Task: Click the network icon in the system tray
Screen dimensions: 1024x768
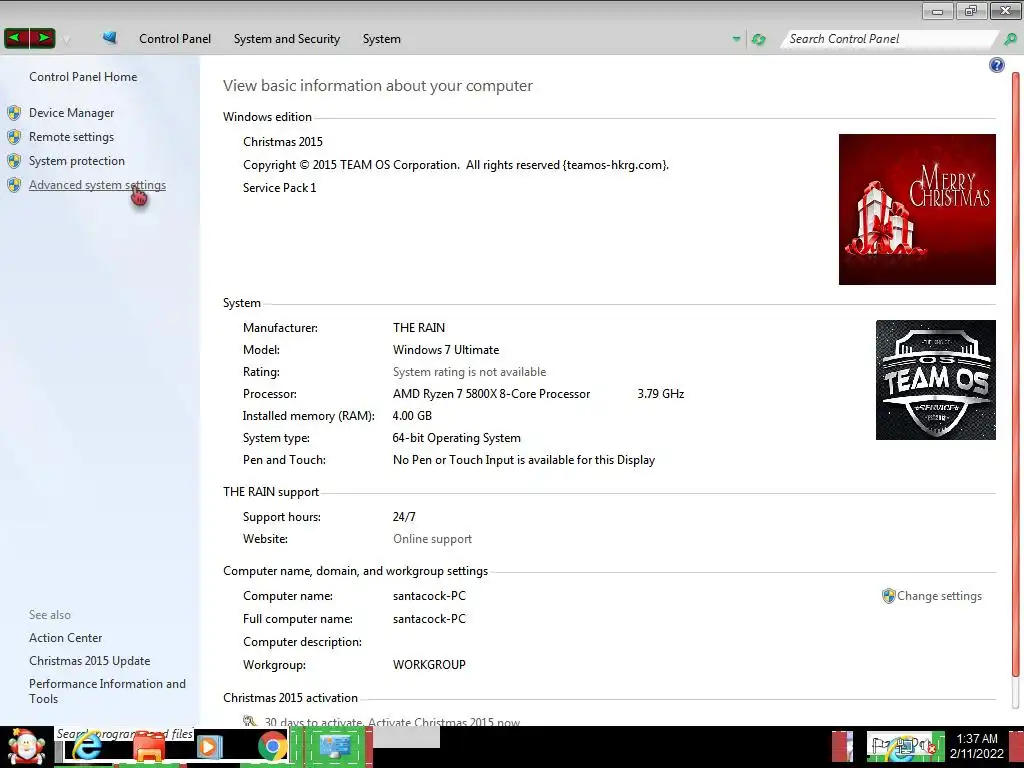Action: point(904,747)
